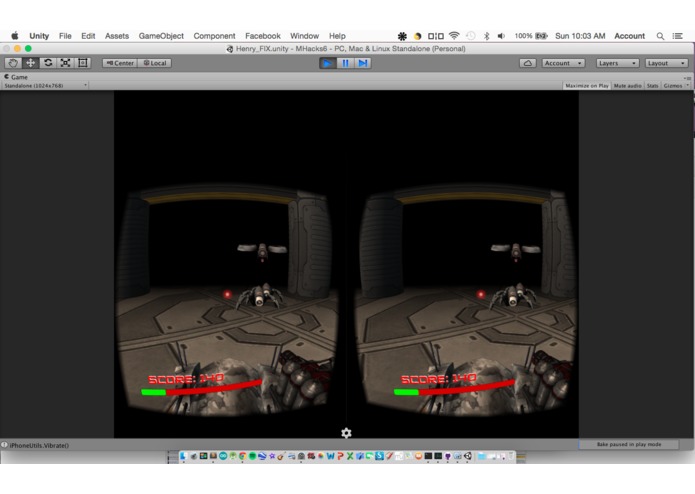Open the Layers dropdown
Screen dimensions: 695x494
point(617,63)
